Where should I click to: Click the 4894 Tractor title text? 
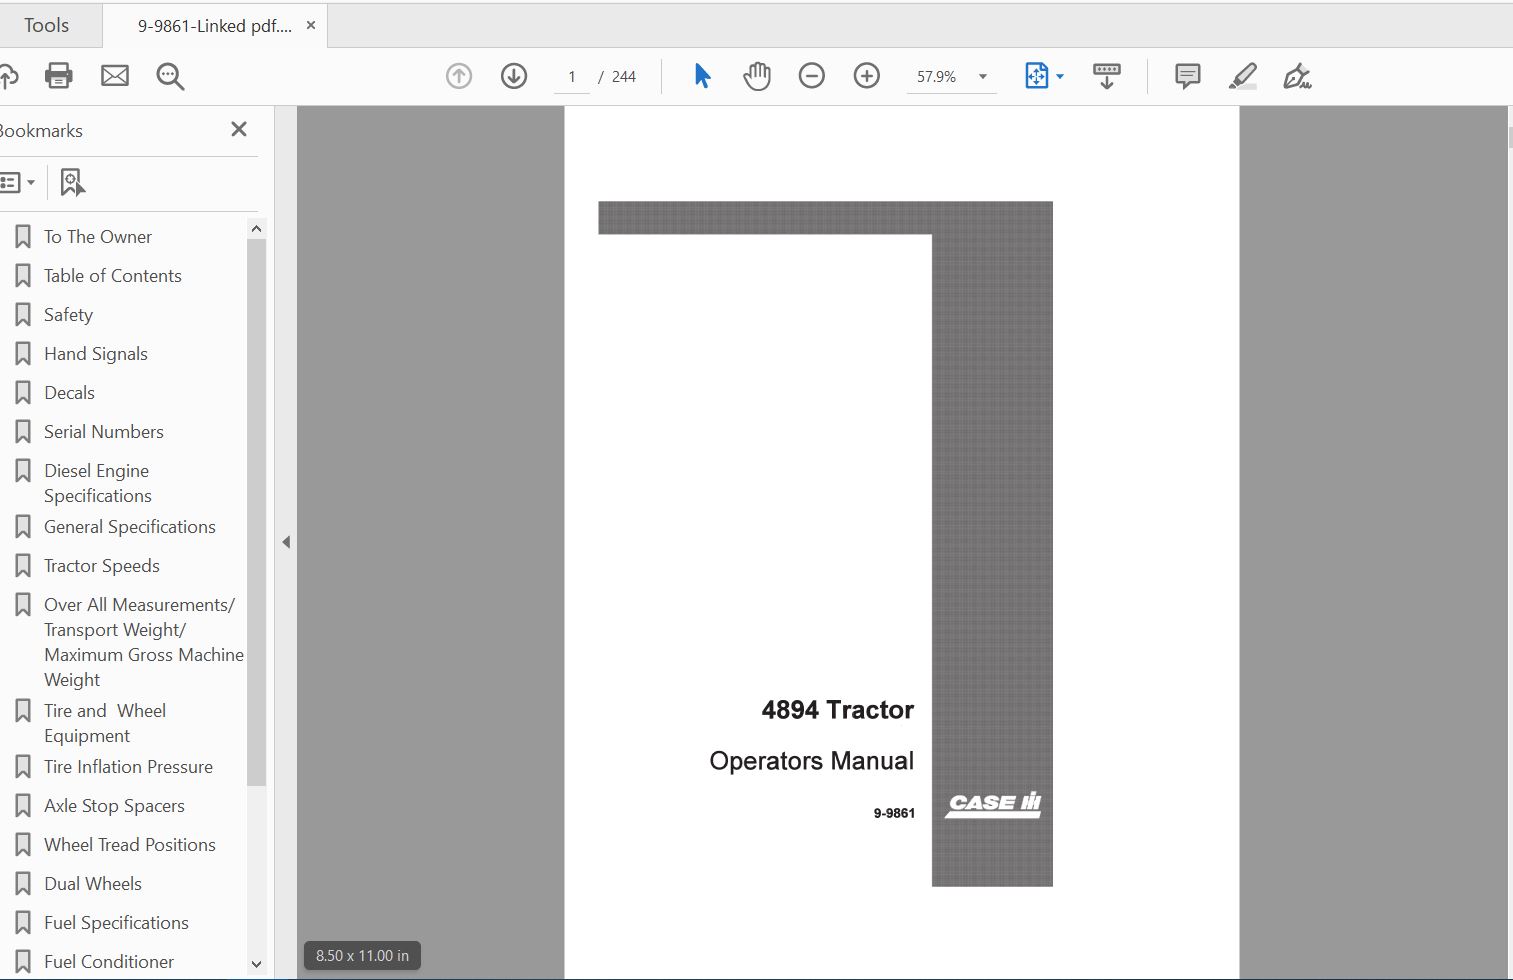[x=838, y=710]
